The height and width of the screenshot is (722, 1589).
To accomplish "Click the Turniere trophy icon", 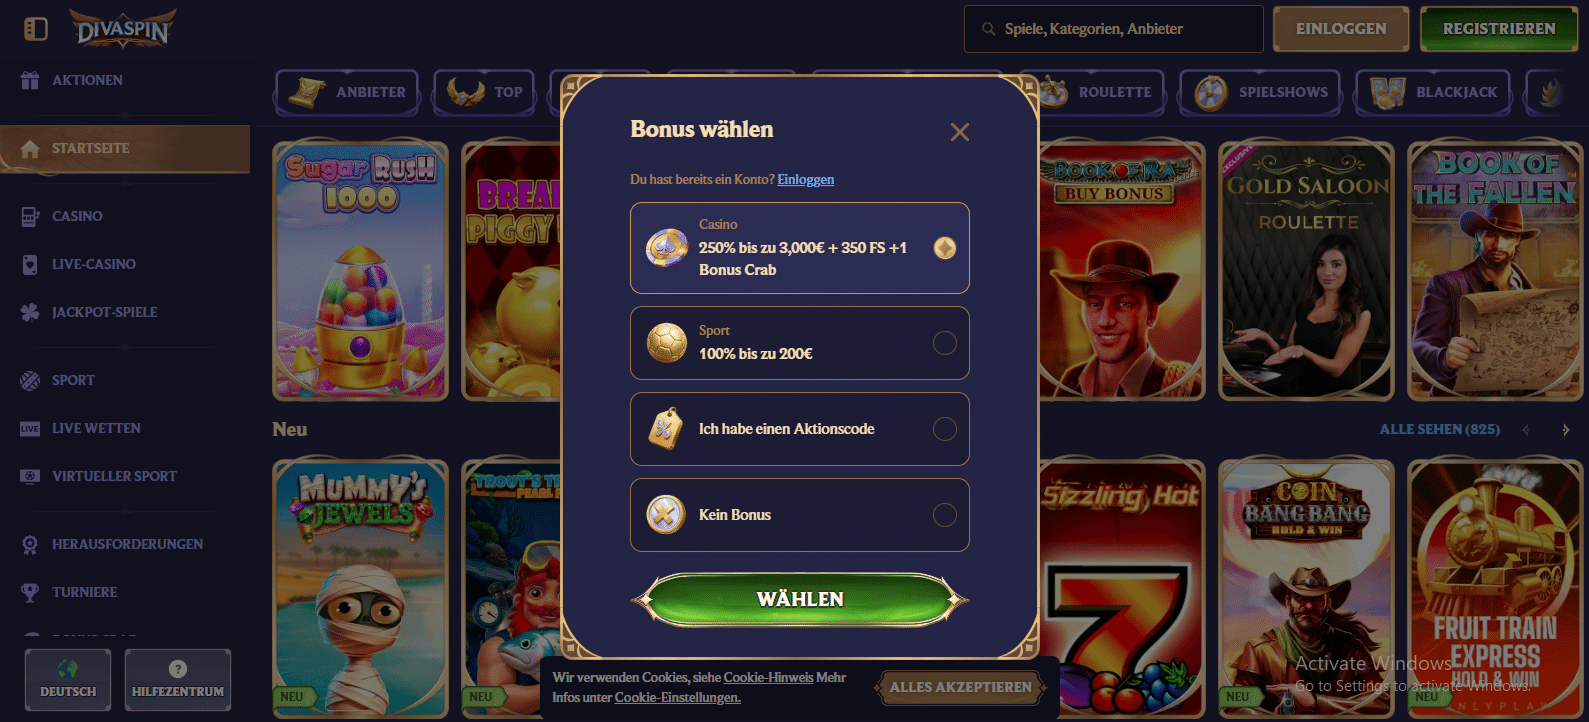I will pos(30,592).
